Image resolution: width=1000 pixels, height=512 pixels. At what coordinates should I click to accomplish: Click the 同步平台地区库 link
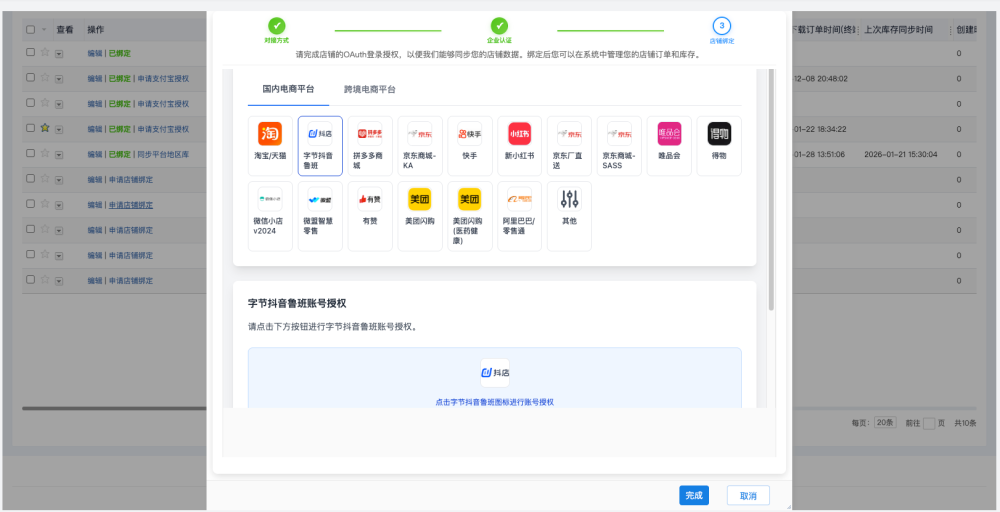tap(163, 154)
